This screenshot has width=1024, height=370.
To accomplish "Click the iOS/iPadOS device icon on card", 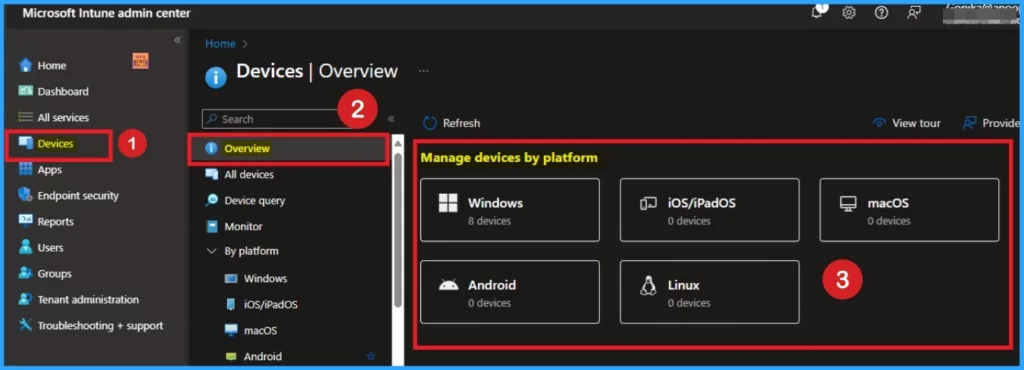I will [648, 204].
